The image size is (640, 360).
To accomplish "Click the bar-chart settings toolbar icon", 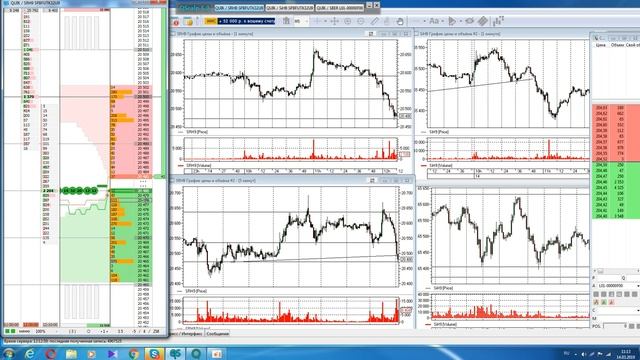I will (498, 21).
